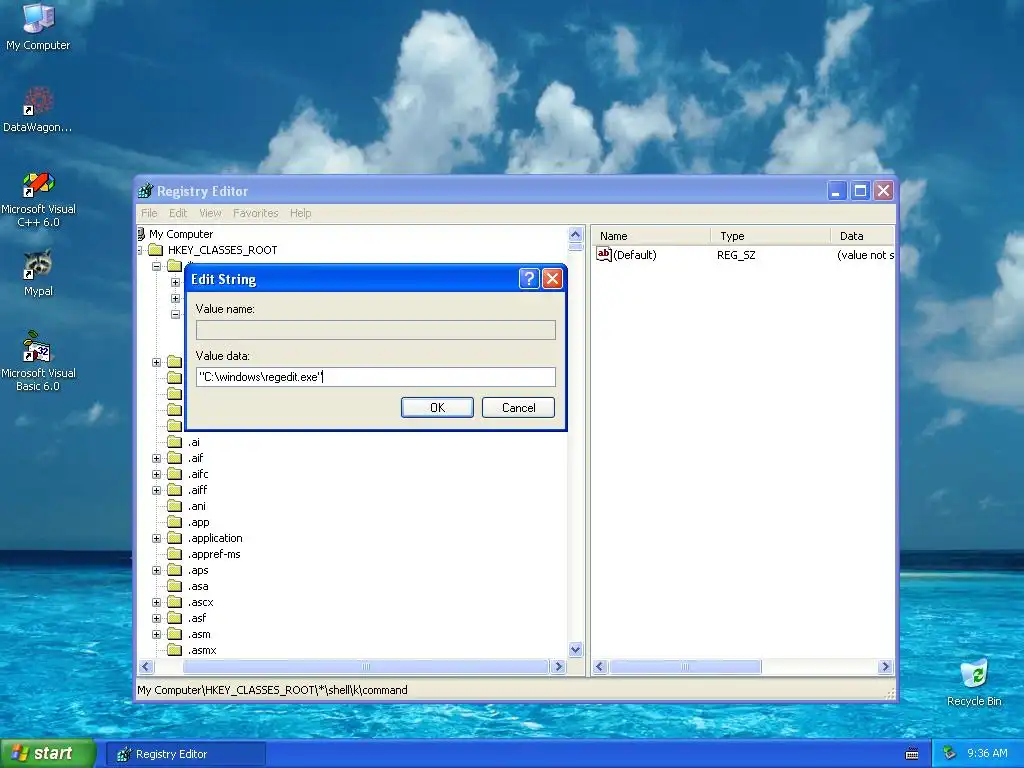
Task: Click the greyed Value name field
Action: coord(376,330)
